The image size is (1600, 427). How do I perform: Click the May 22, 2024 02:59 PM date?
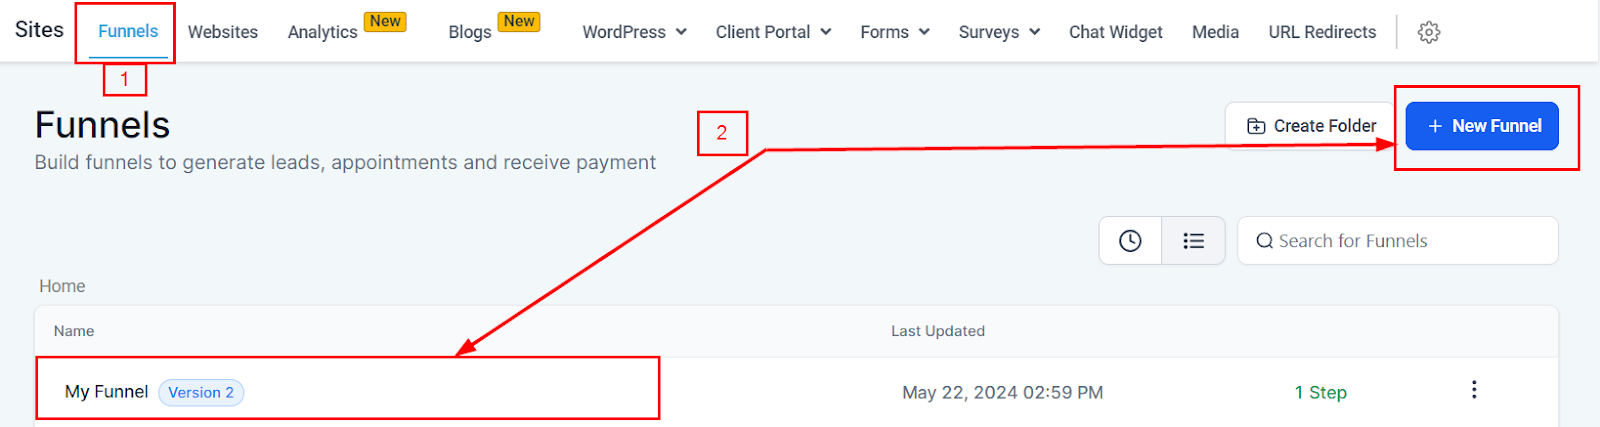click(x=1003, y=393)
